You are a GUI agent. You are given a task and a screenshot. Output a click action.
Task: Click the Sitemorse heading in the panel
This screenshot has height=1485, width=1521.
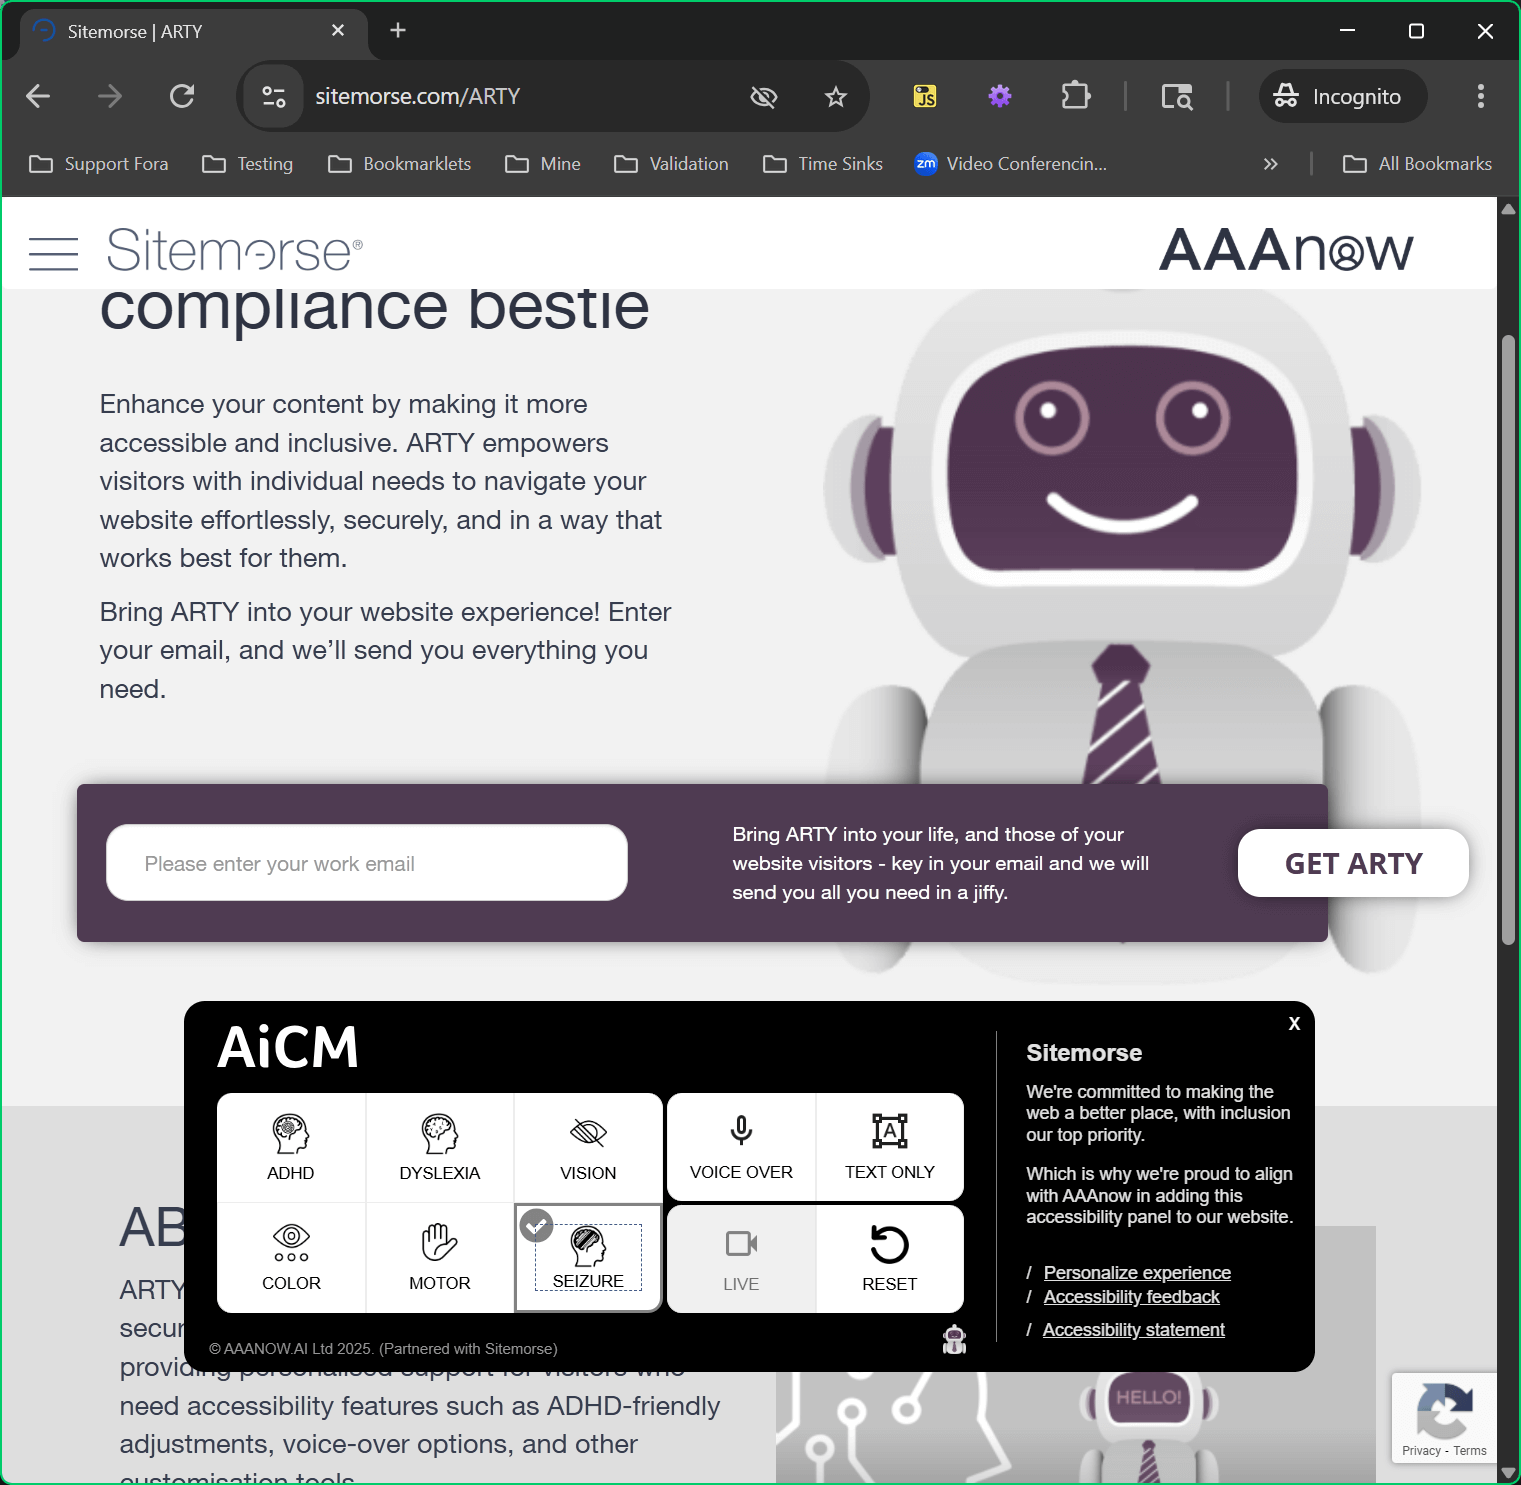pos(1084,1053)
